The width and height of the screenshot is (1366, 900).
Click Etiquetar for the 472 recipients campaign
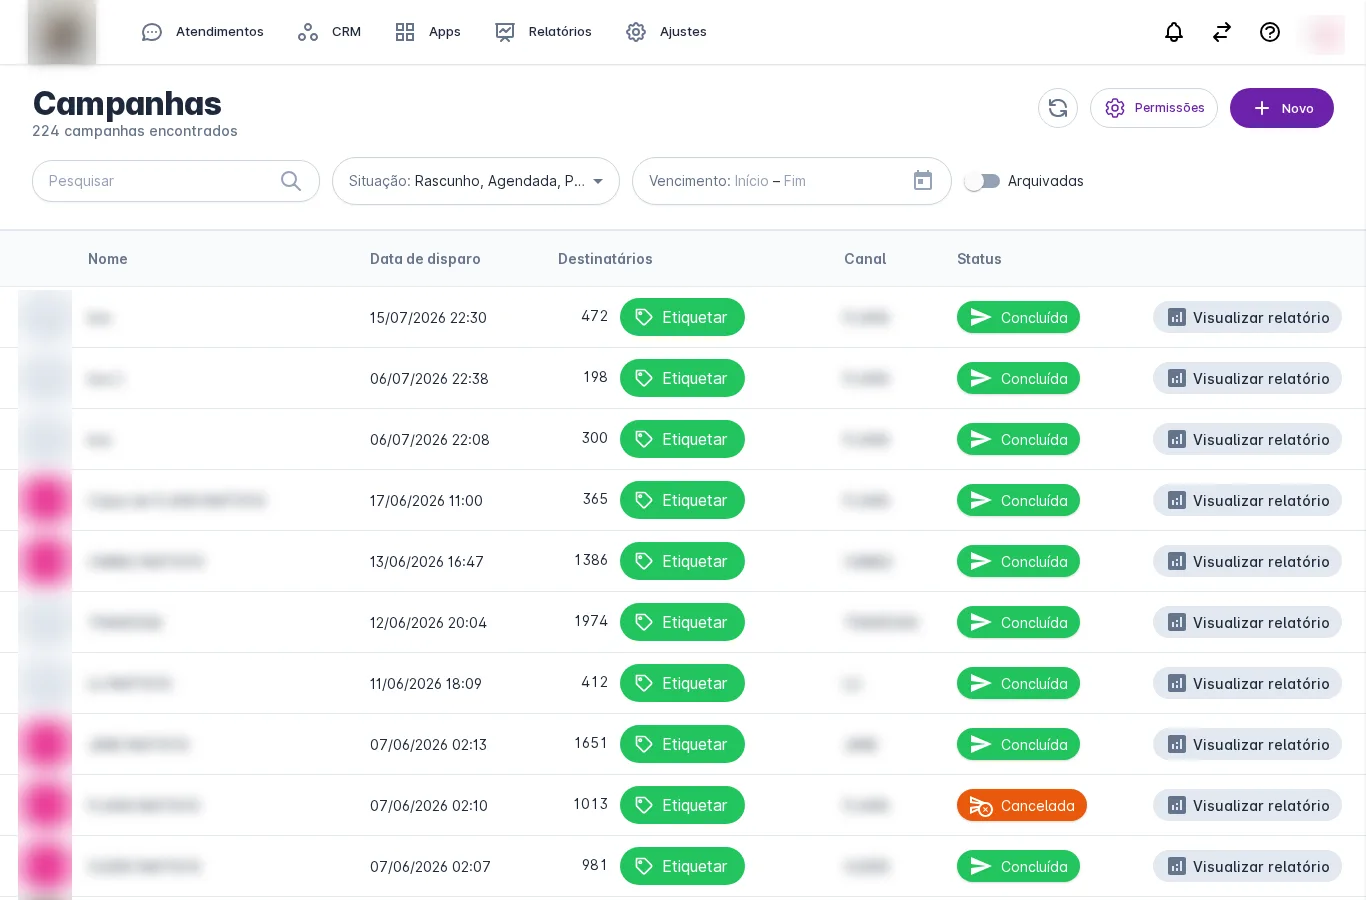click(x=682, y=317)
